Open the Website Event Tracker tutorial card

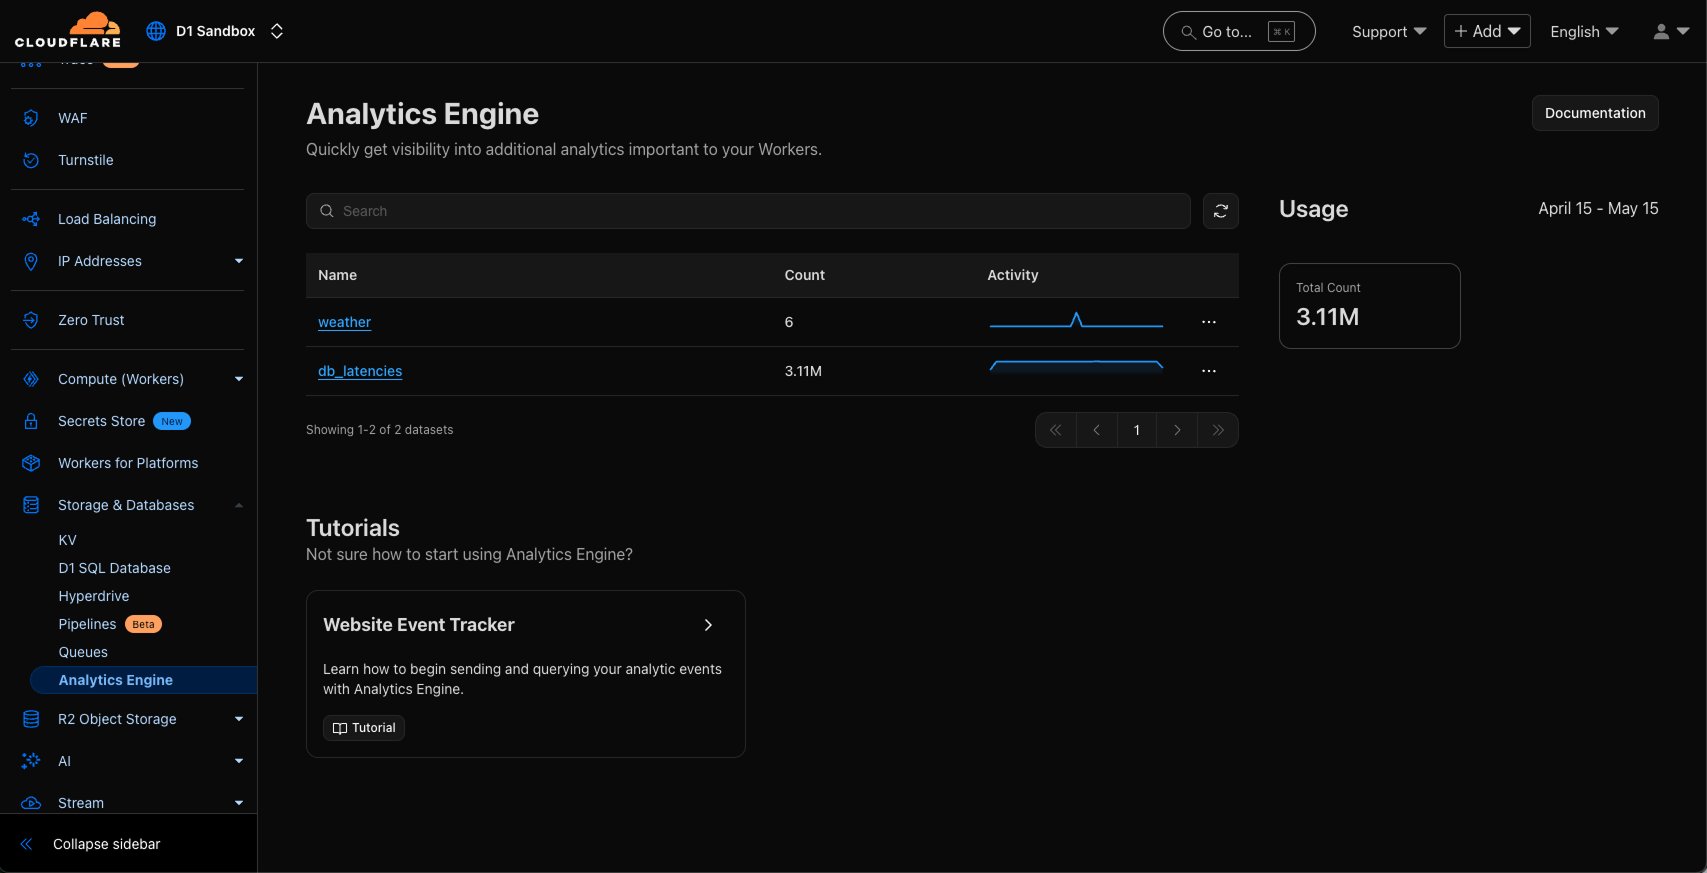click(x=526, y=674)
